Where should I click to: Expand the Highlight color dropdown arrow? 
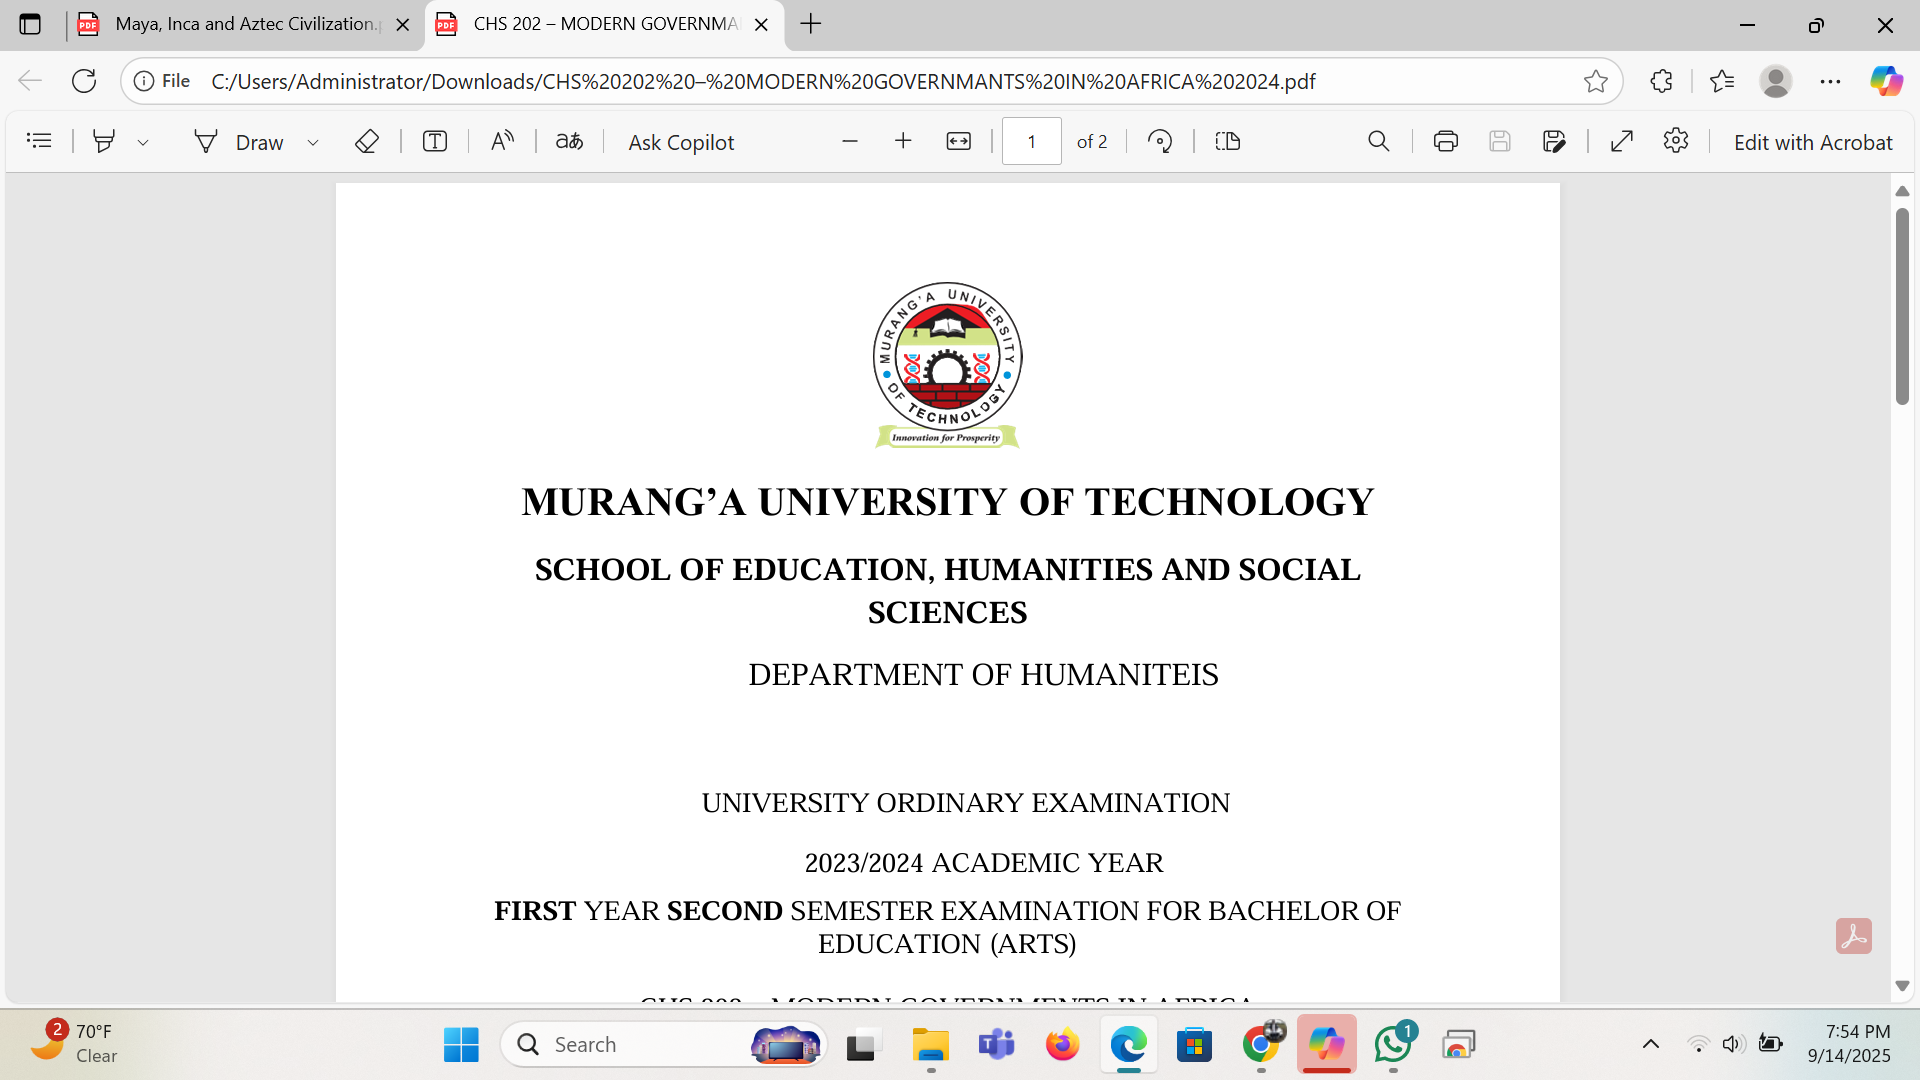click(x=143, y=143)
